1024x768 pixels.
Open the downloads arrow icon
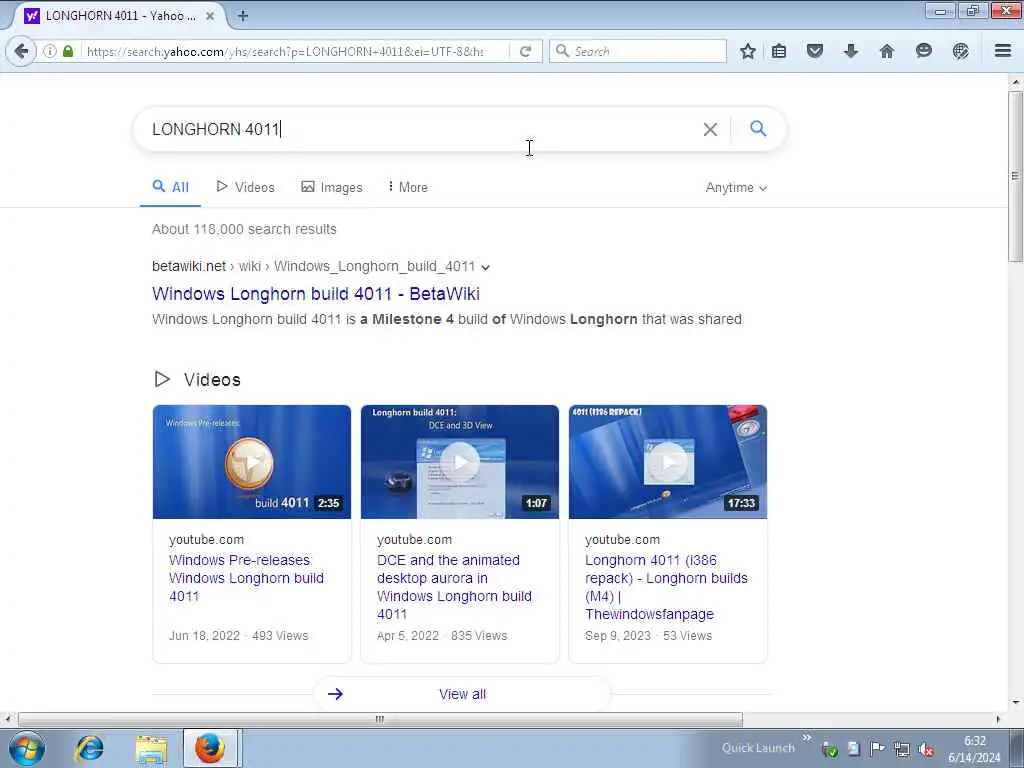click(850, 51)
